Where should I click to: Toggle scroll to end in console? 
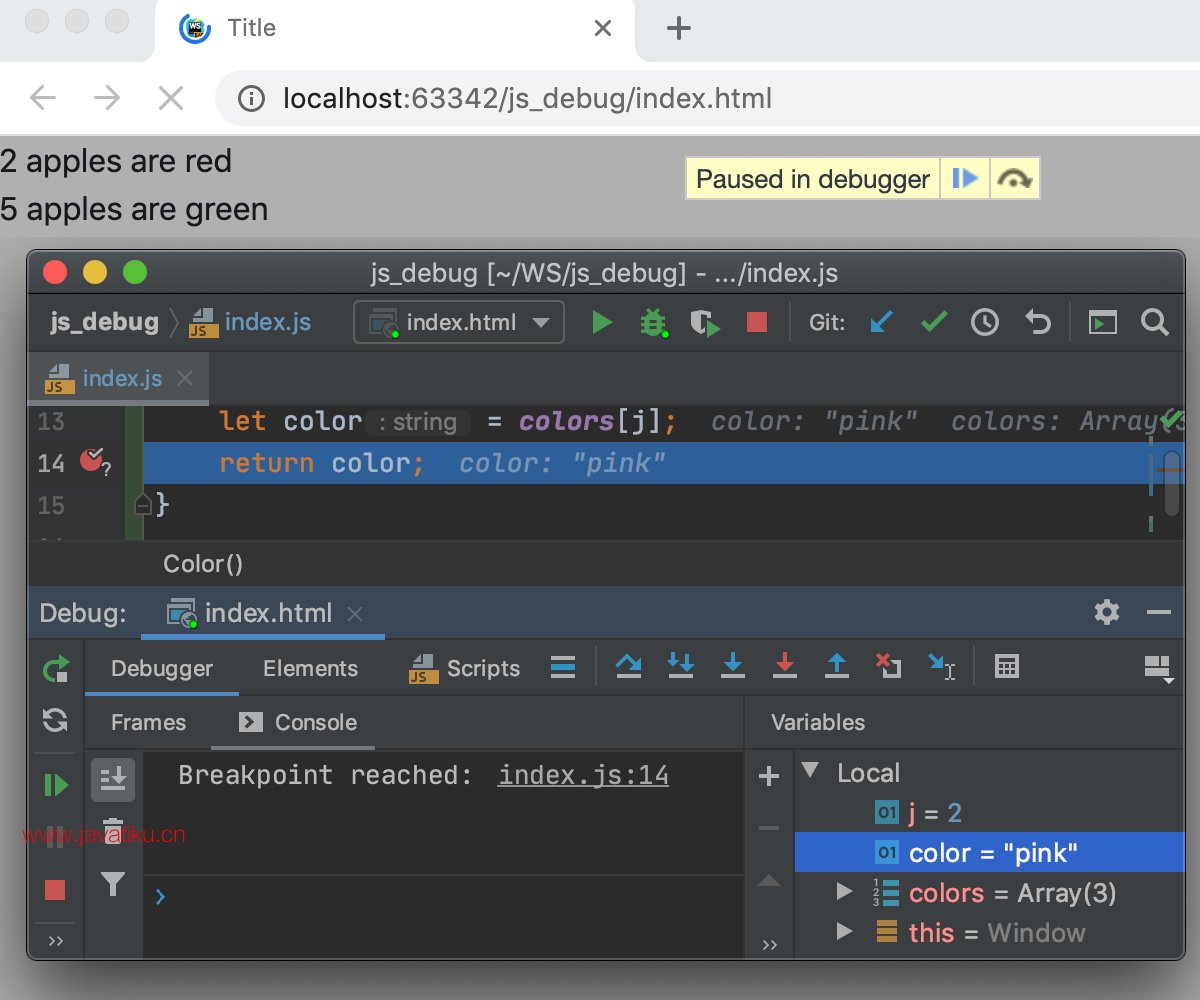(x=113, y=778)
